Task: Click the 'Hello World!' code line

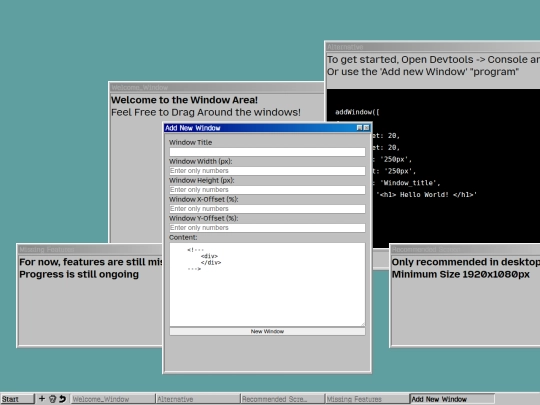Action: (x=426, y=195)
